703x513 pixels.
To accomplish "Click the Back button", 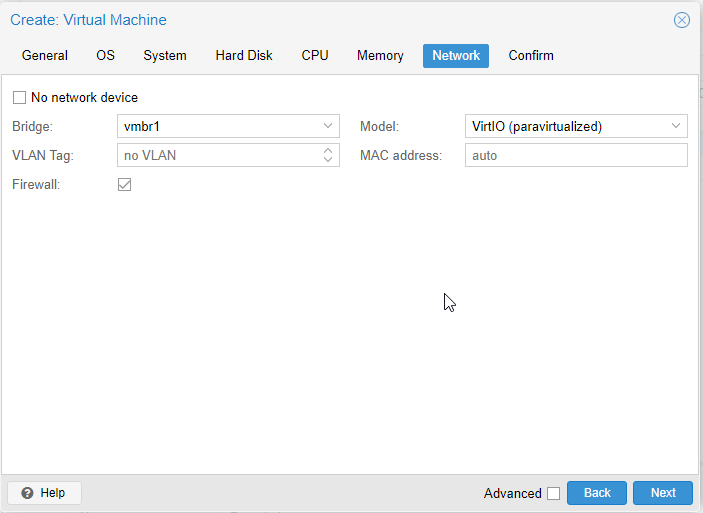I will (597, 493).
